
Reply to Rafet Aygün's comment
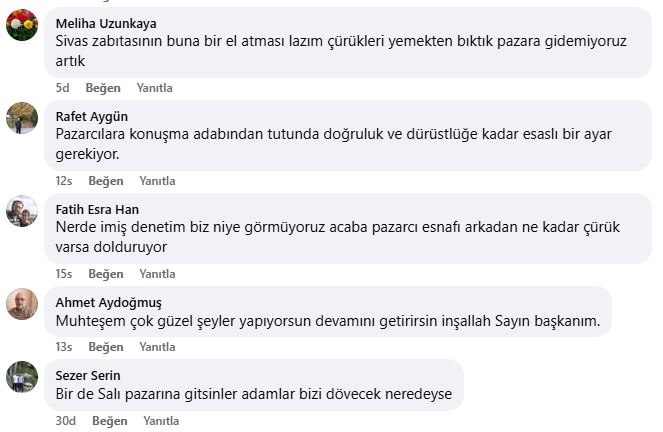157,181
